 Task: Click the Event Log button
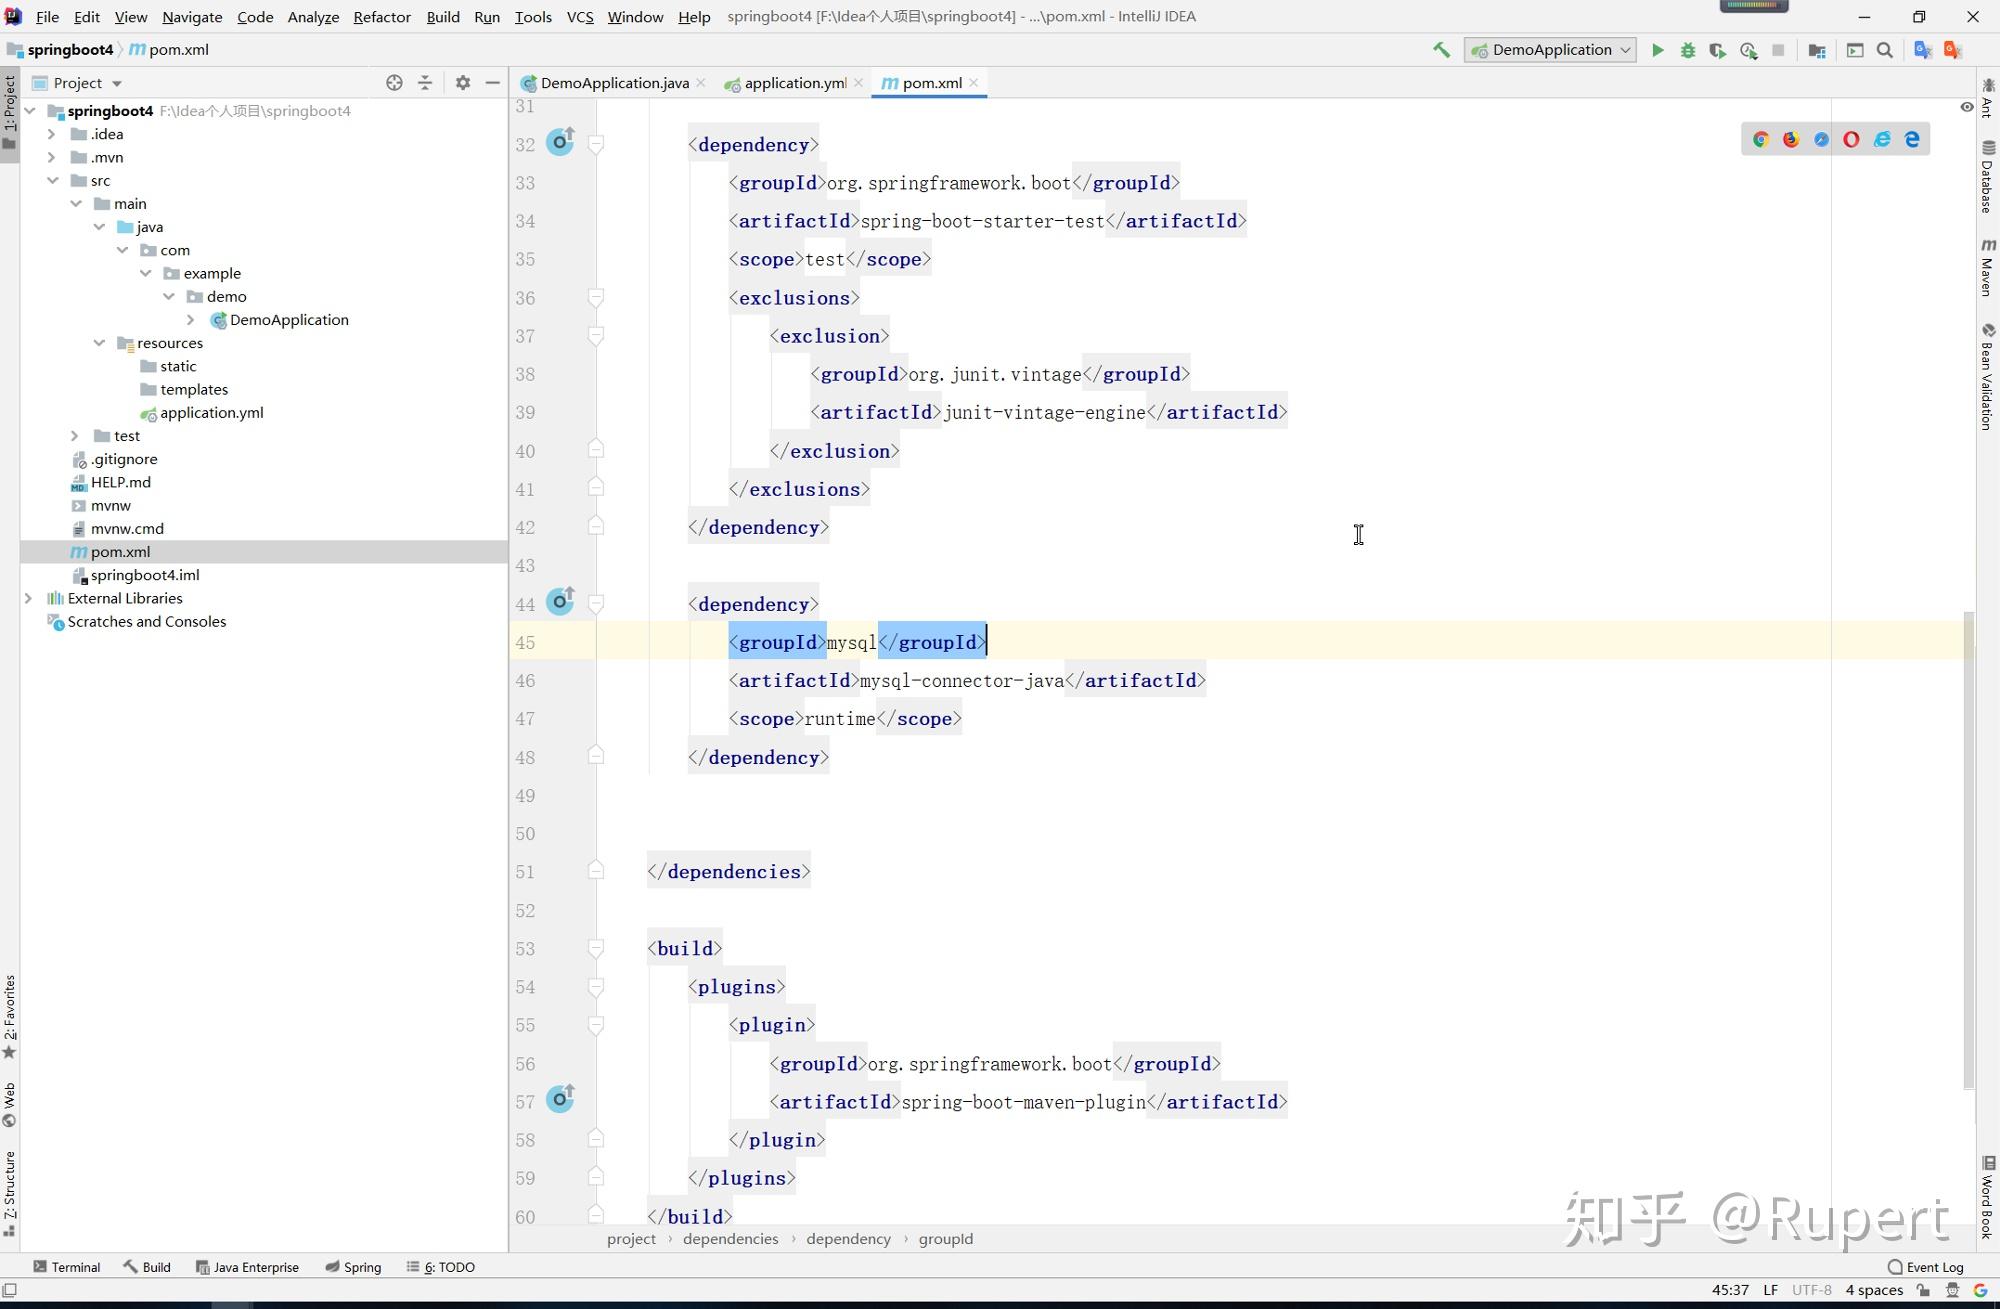(1925, 1267)
